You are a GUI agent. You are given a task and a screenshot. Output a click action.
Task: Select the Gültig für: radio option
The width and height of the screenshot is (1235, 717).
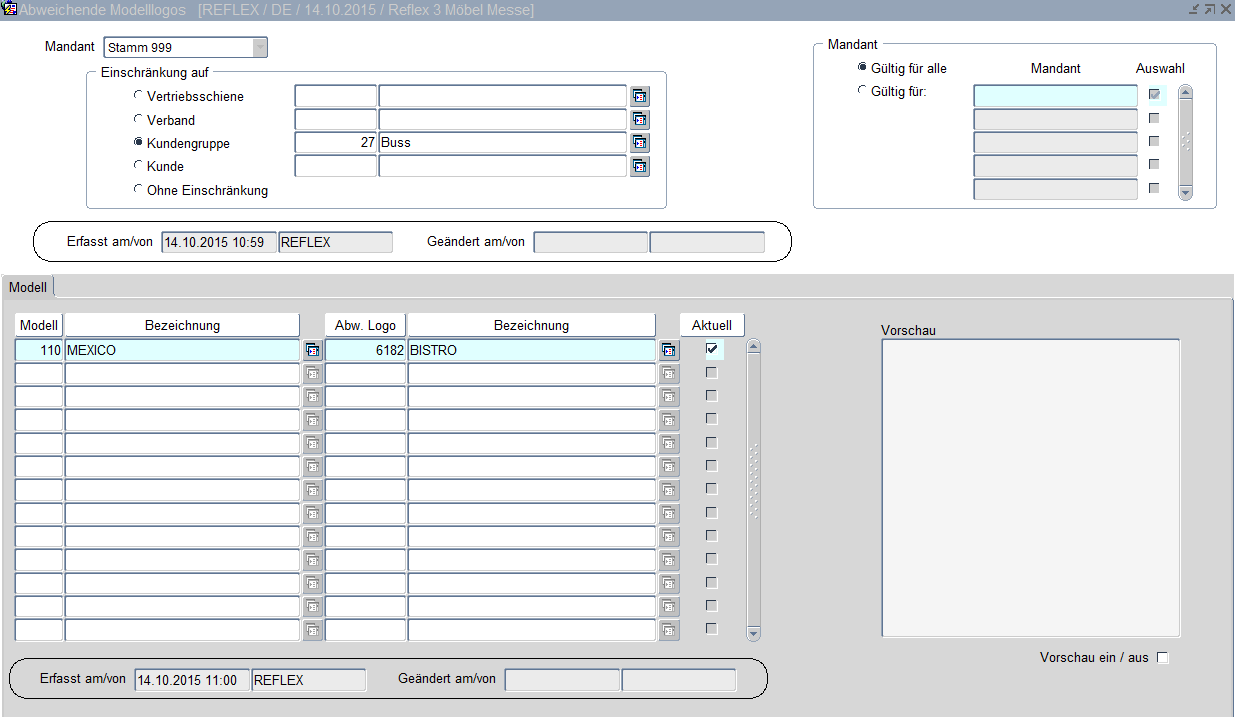coord(863,90)
